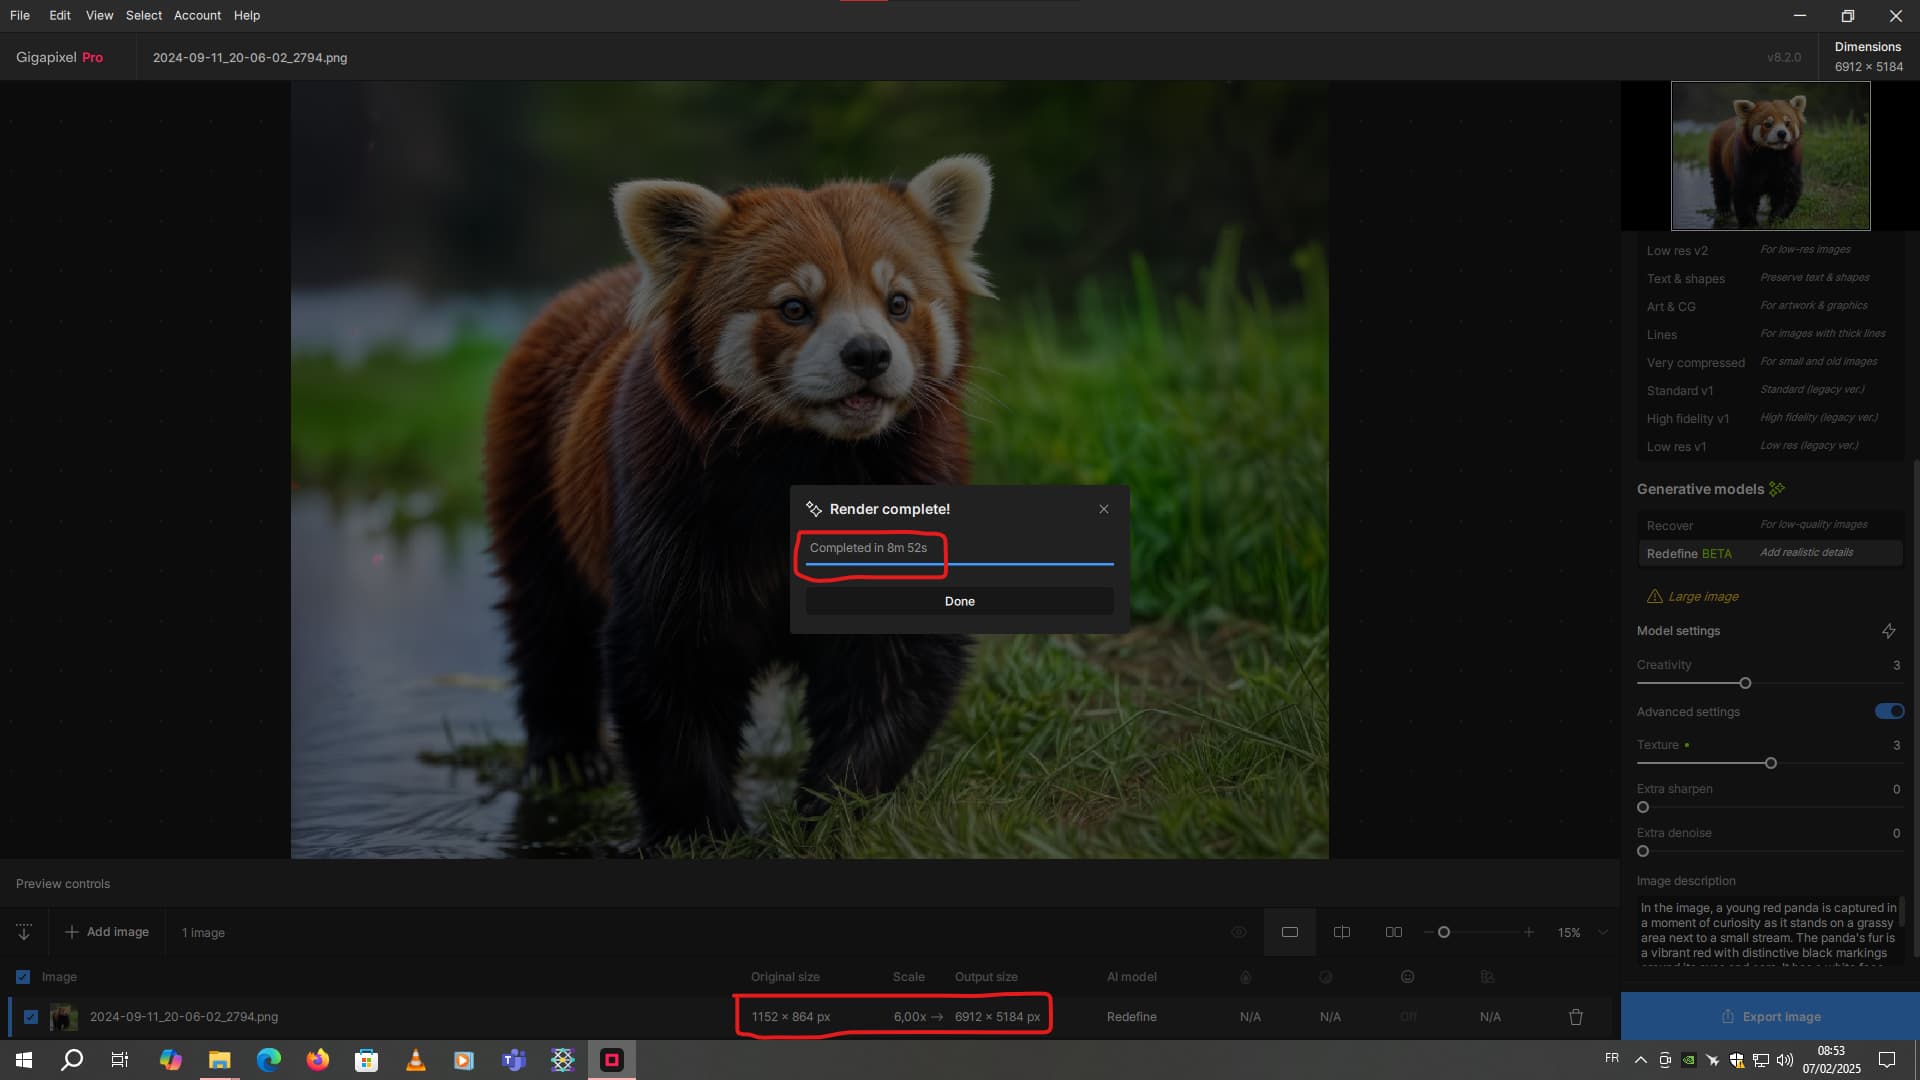Select the single view layout icon
Image resolution: width=1920 pixels, height=1080 pixels.
(1290, 932)
